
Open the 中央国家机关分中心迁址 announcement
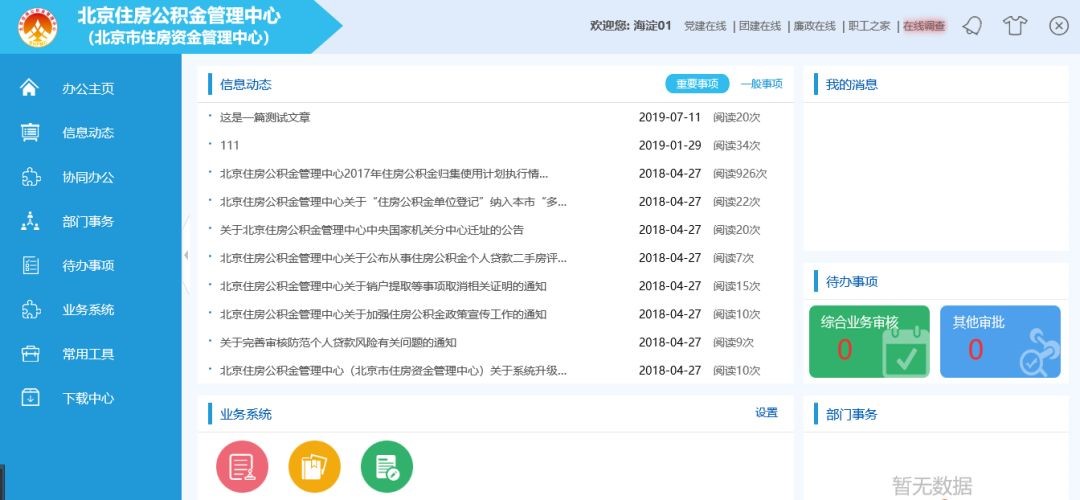point(372,230)
